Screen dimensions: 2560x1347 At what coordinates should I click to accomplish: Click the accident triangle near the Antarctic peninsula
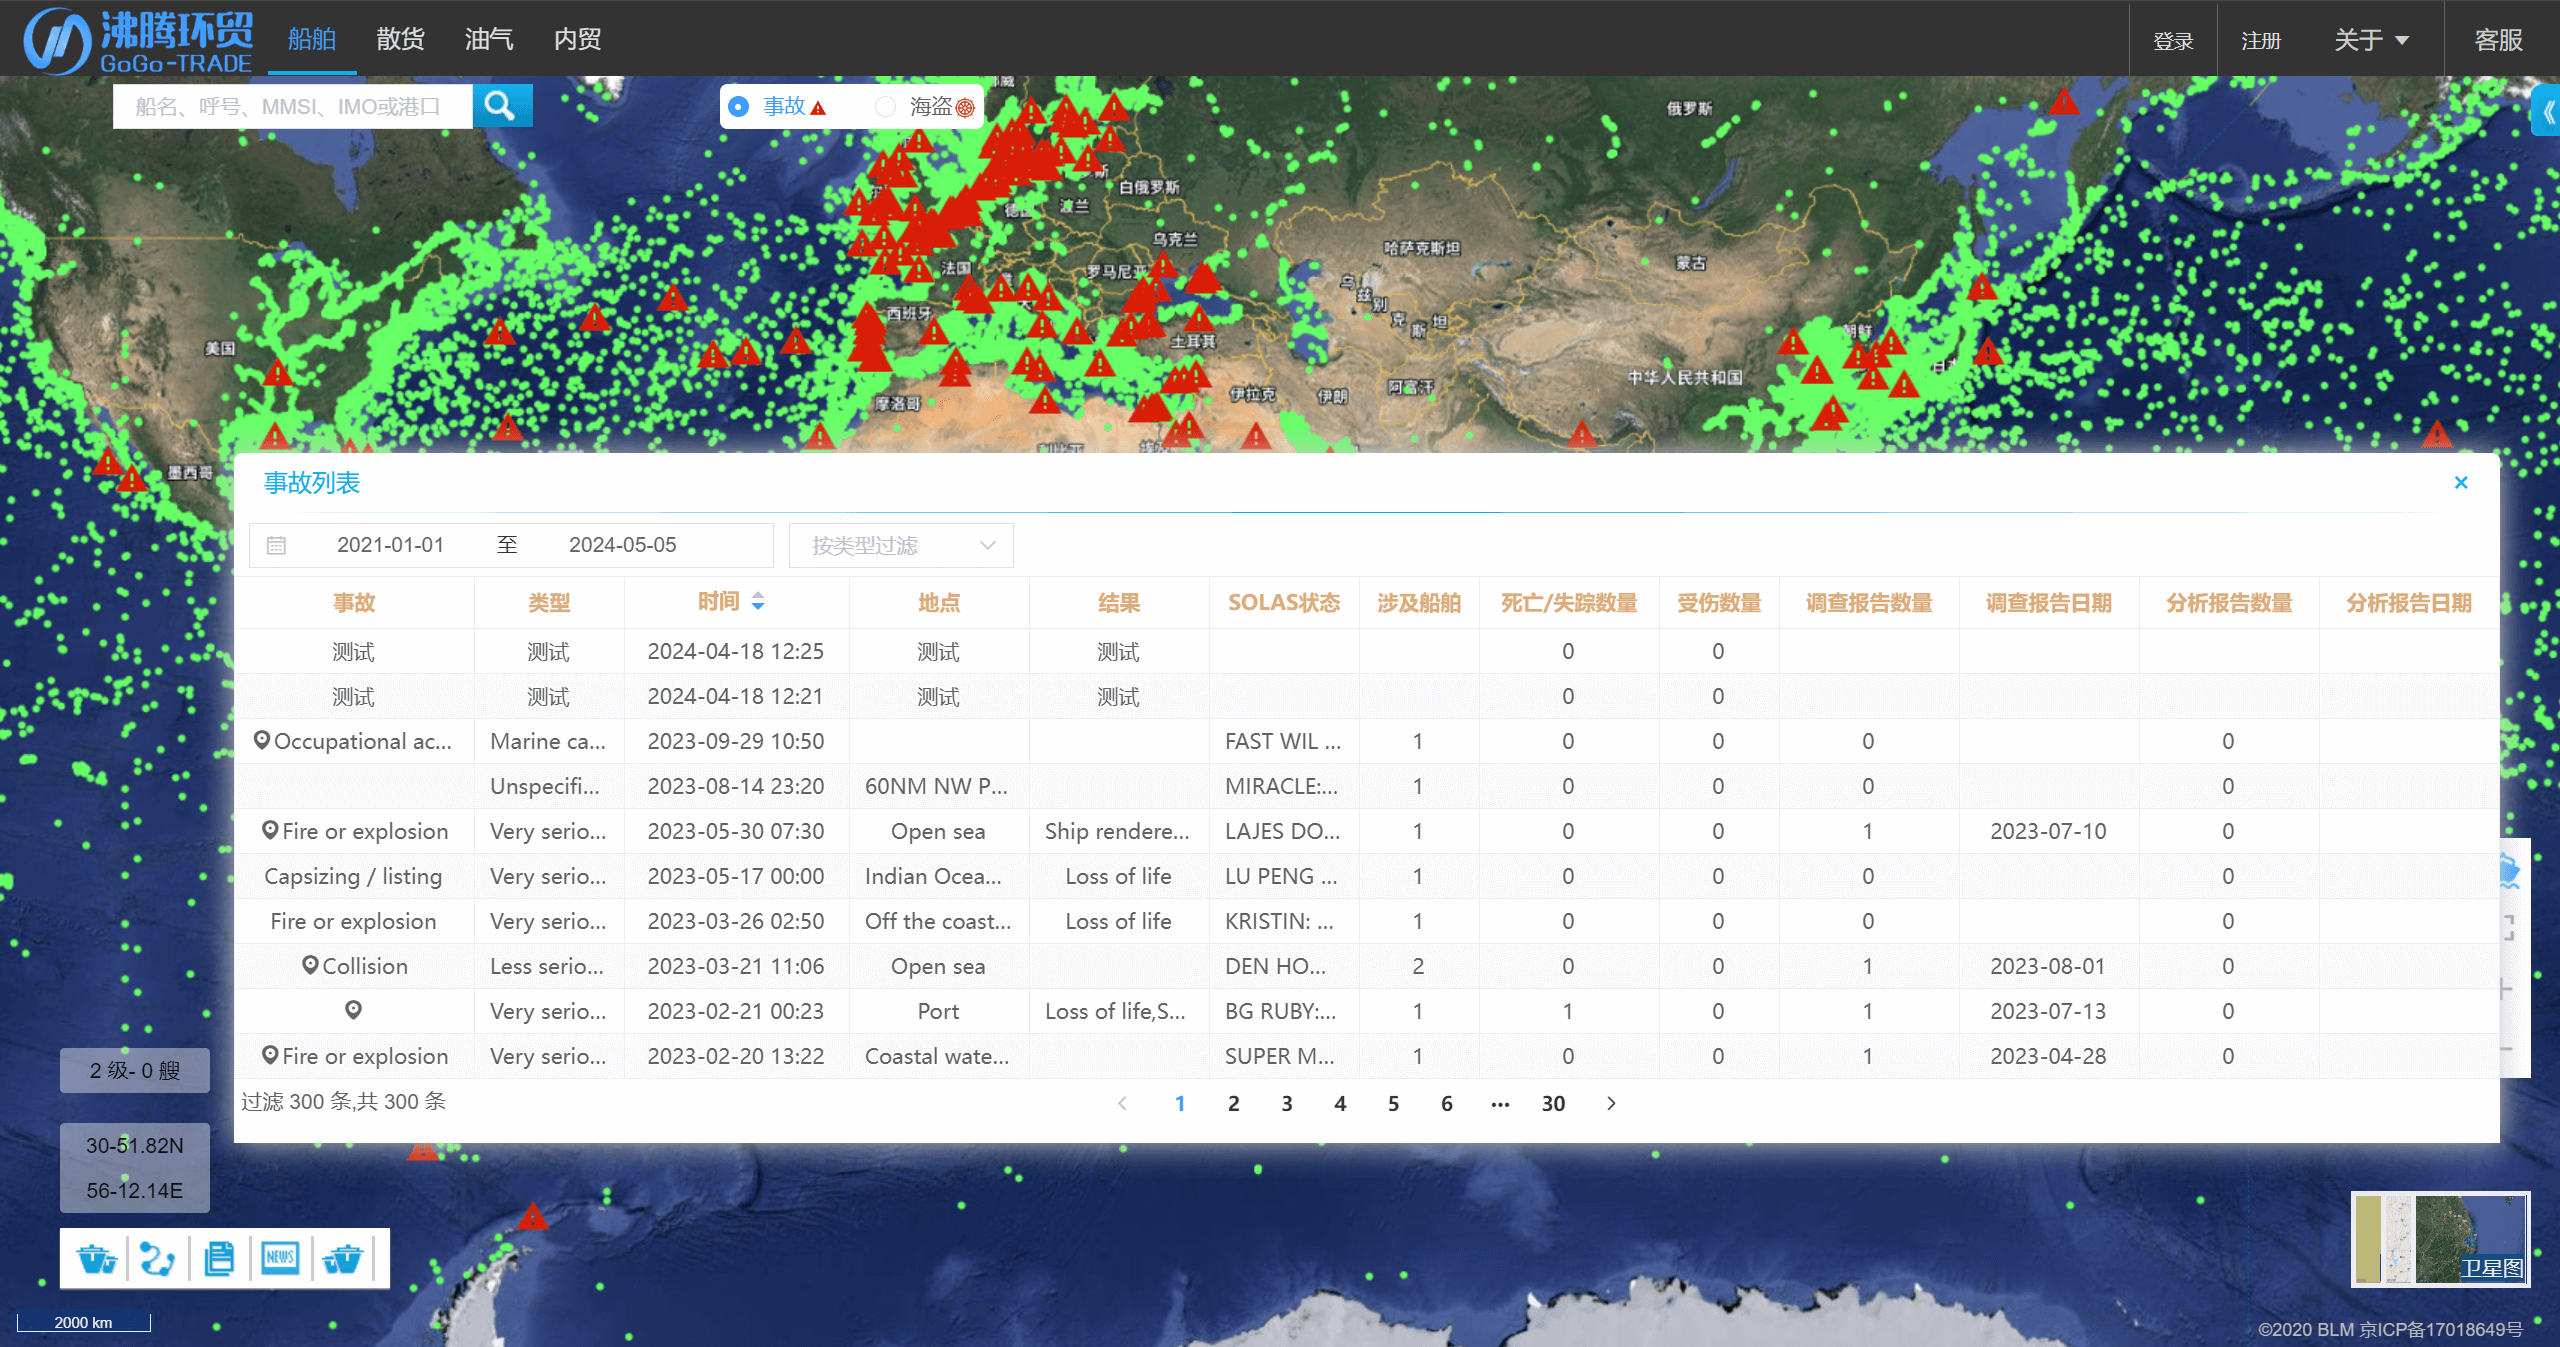532,1216
